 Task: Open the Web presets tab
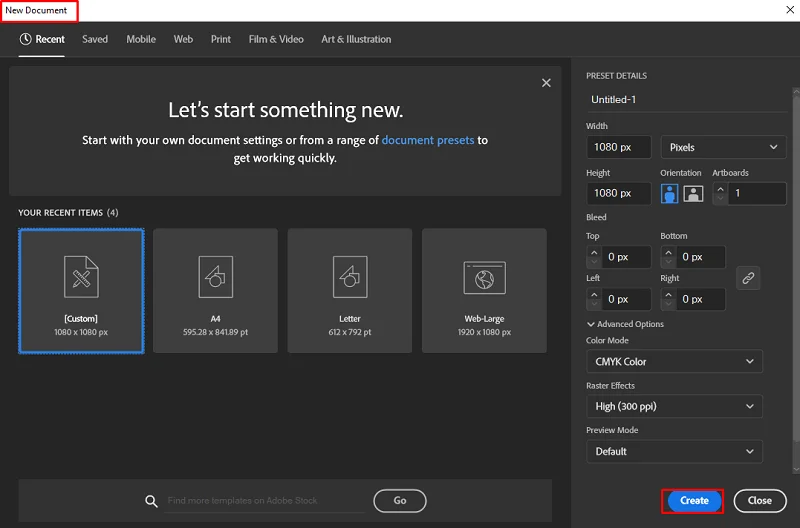pos(183,39)
